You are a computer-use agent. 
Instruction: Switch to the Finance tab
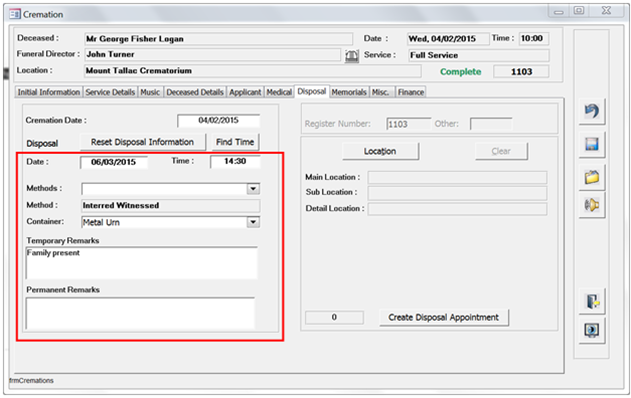[411, 92]
